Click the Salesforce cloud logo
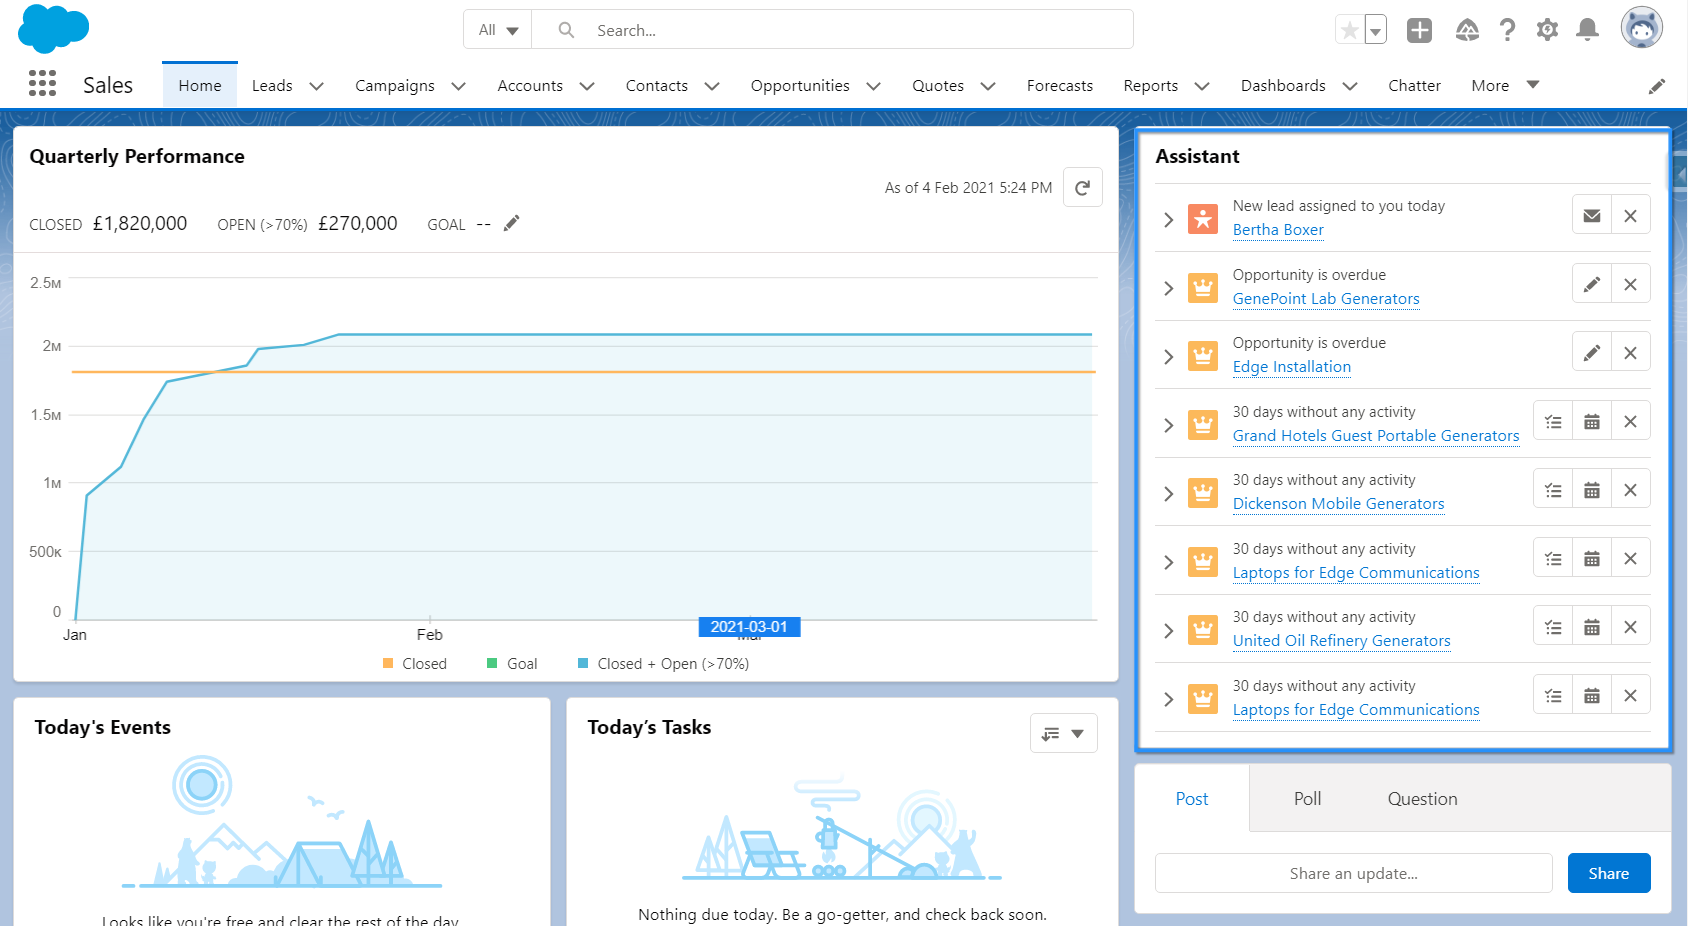The height and width of the screenshot is (926, 1688). pyautogui.click(x=54, y=29)
